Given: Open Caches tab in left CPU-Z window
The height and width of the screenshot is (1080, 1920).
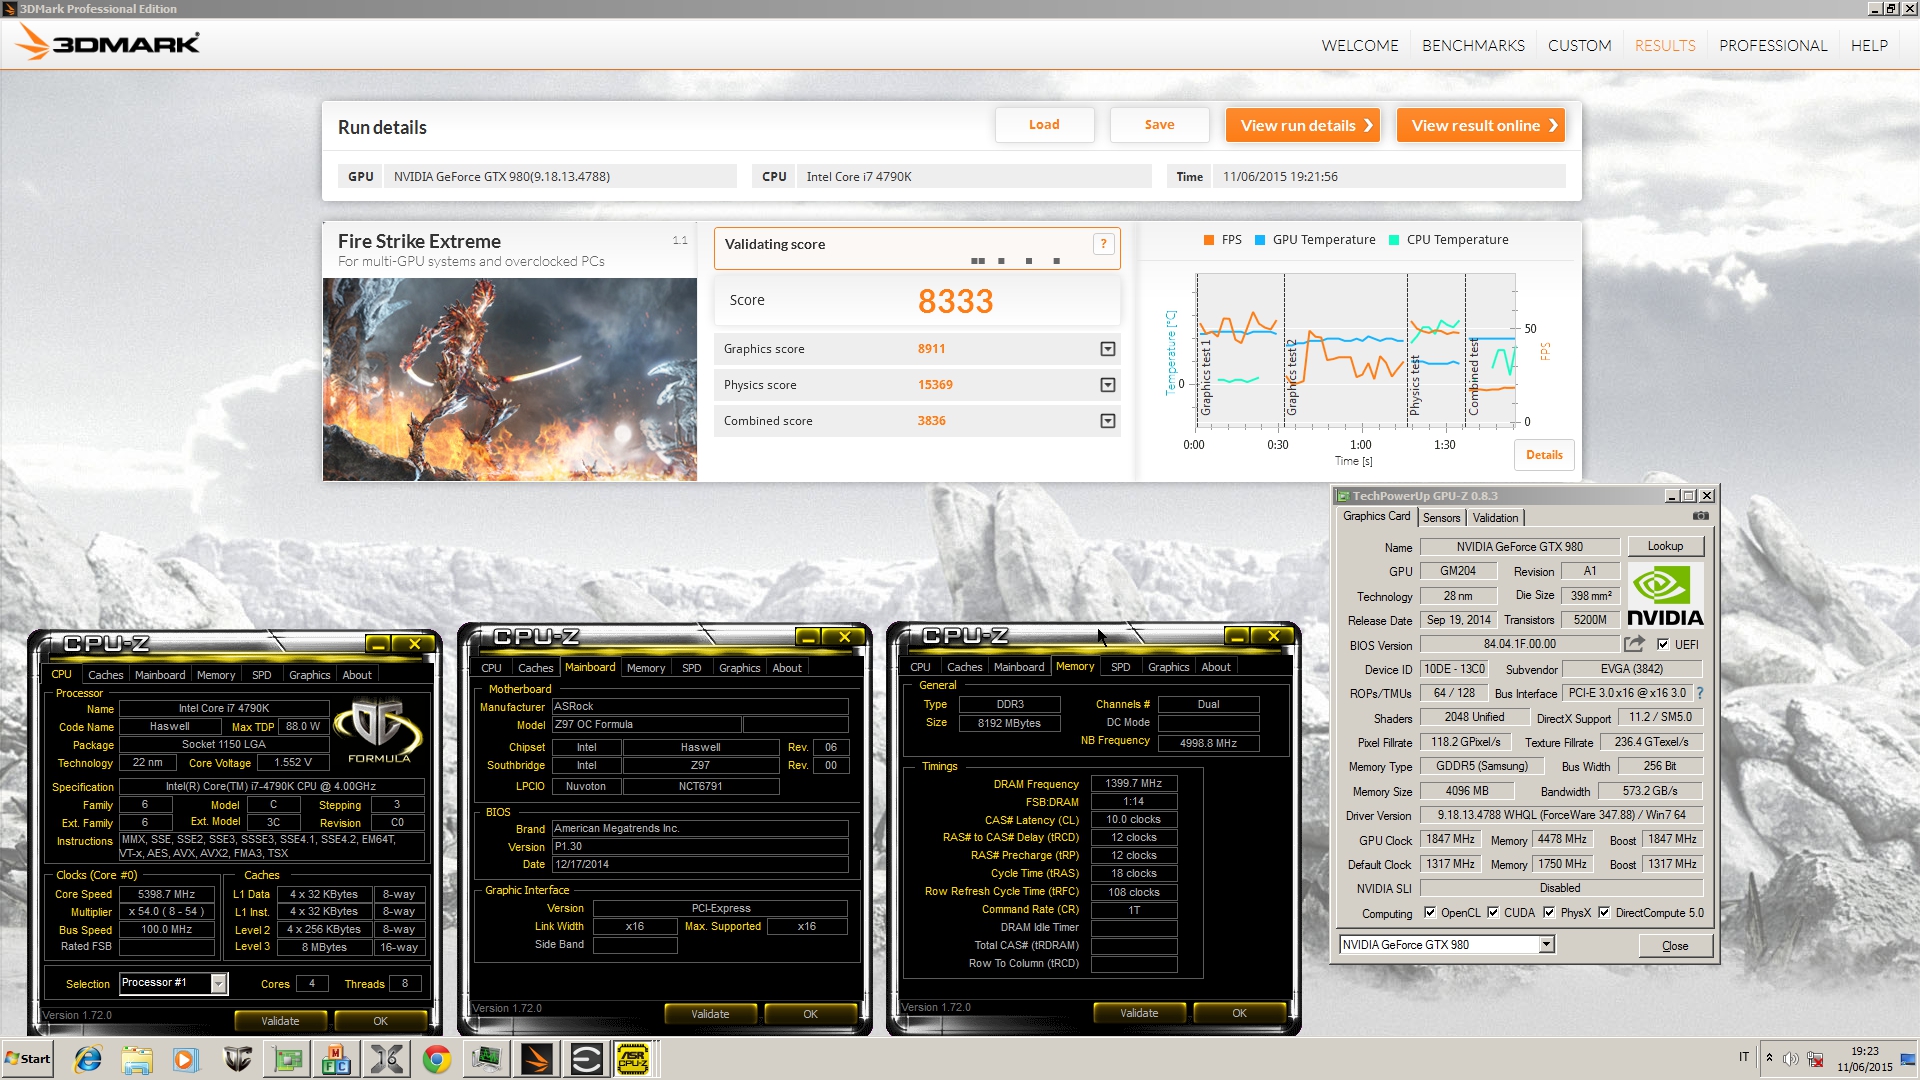Looking at the screenshot, I should 106,675.
